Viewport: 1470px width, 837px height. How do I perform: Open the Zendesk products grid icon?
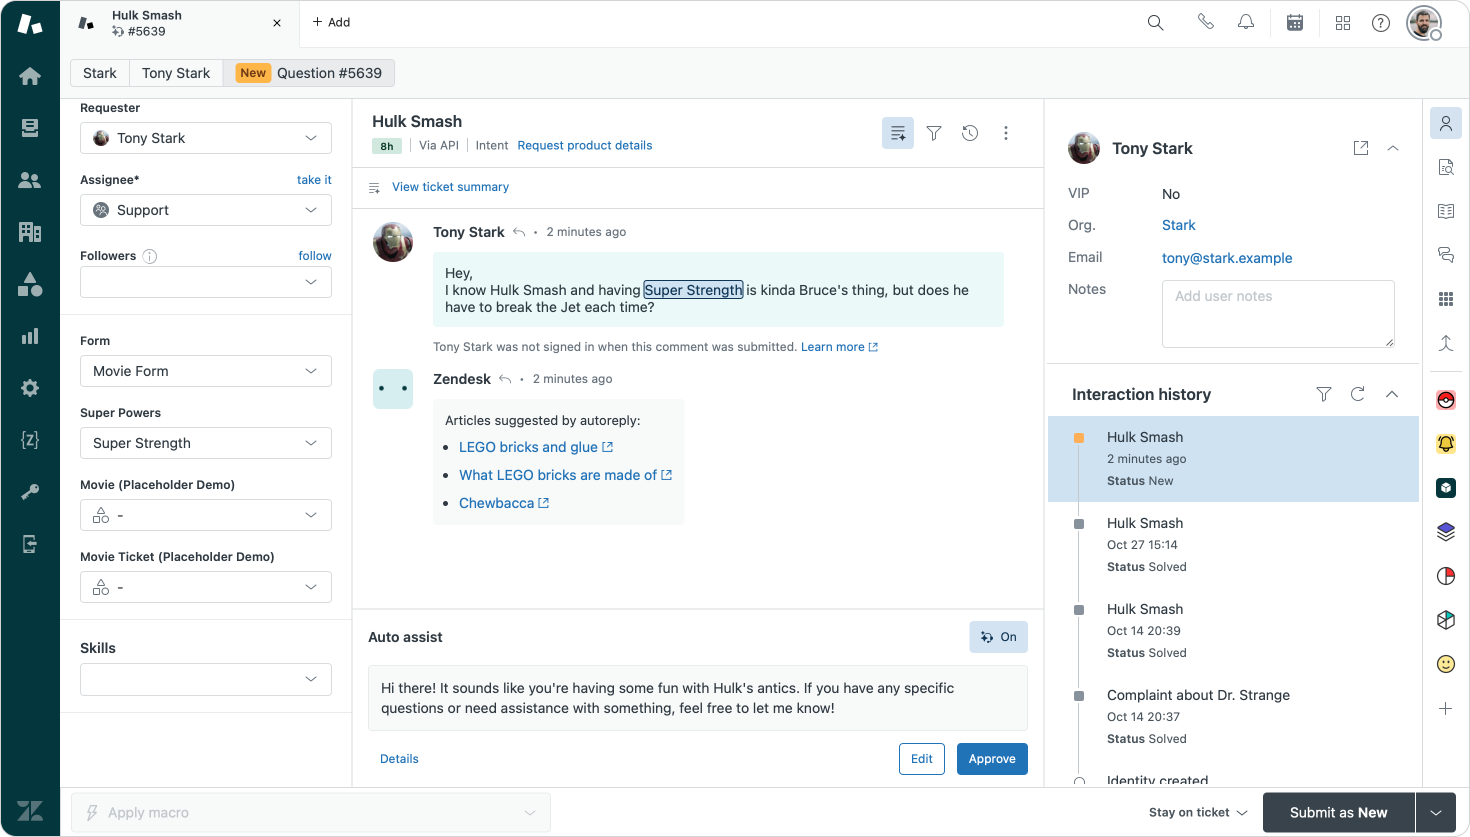click(x=1343, y=23)
